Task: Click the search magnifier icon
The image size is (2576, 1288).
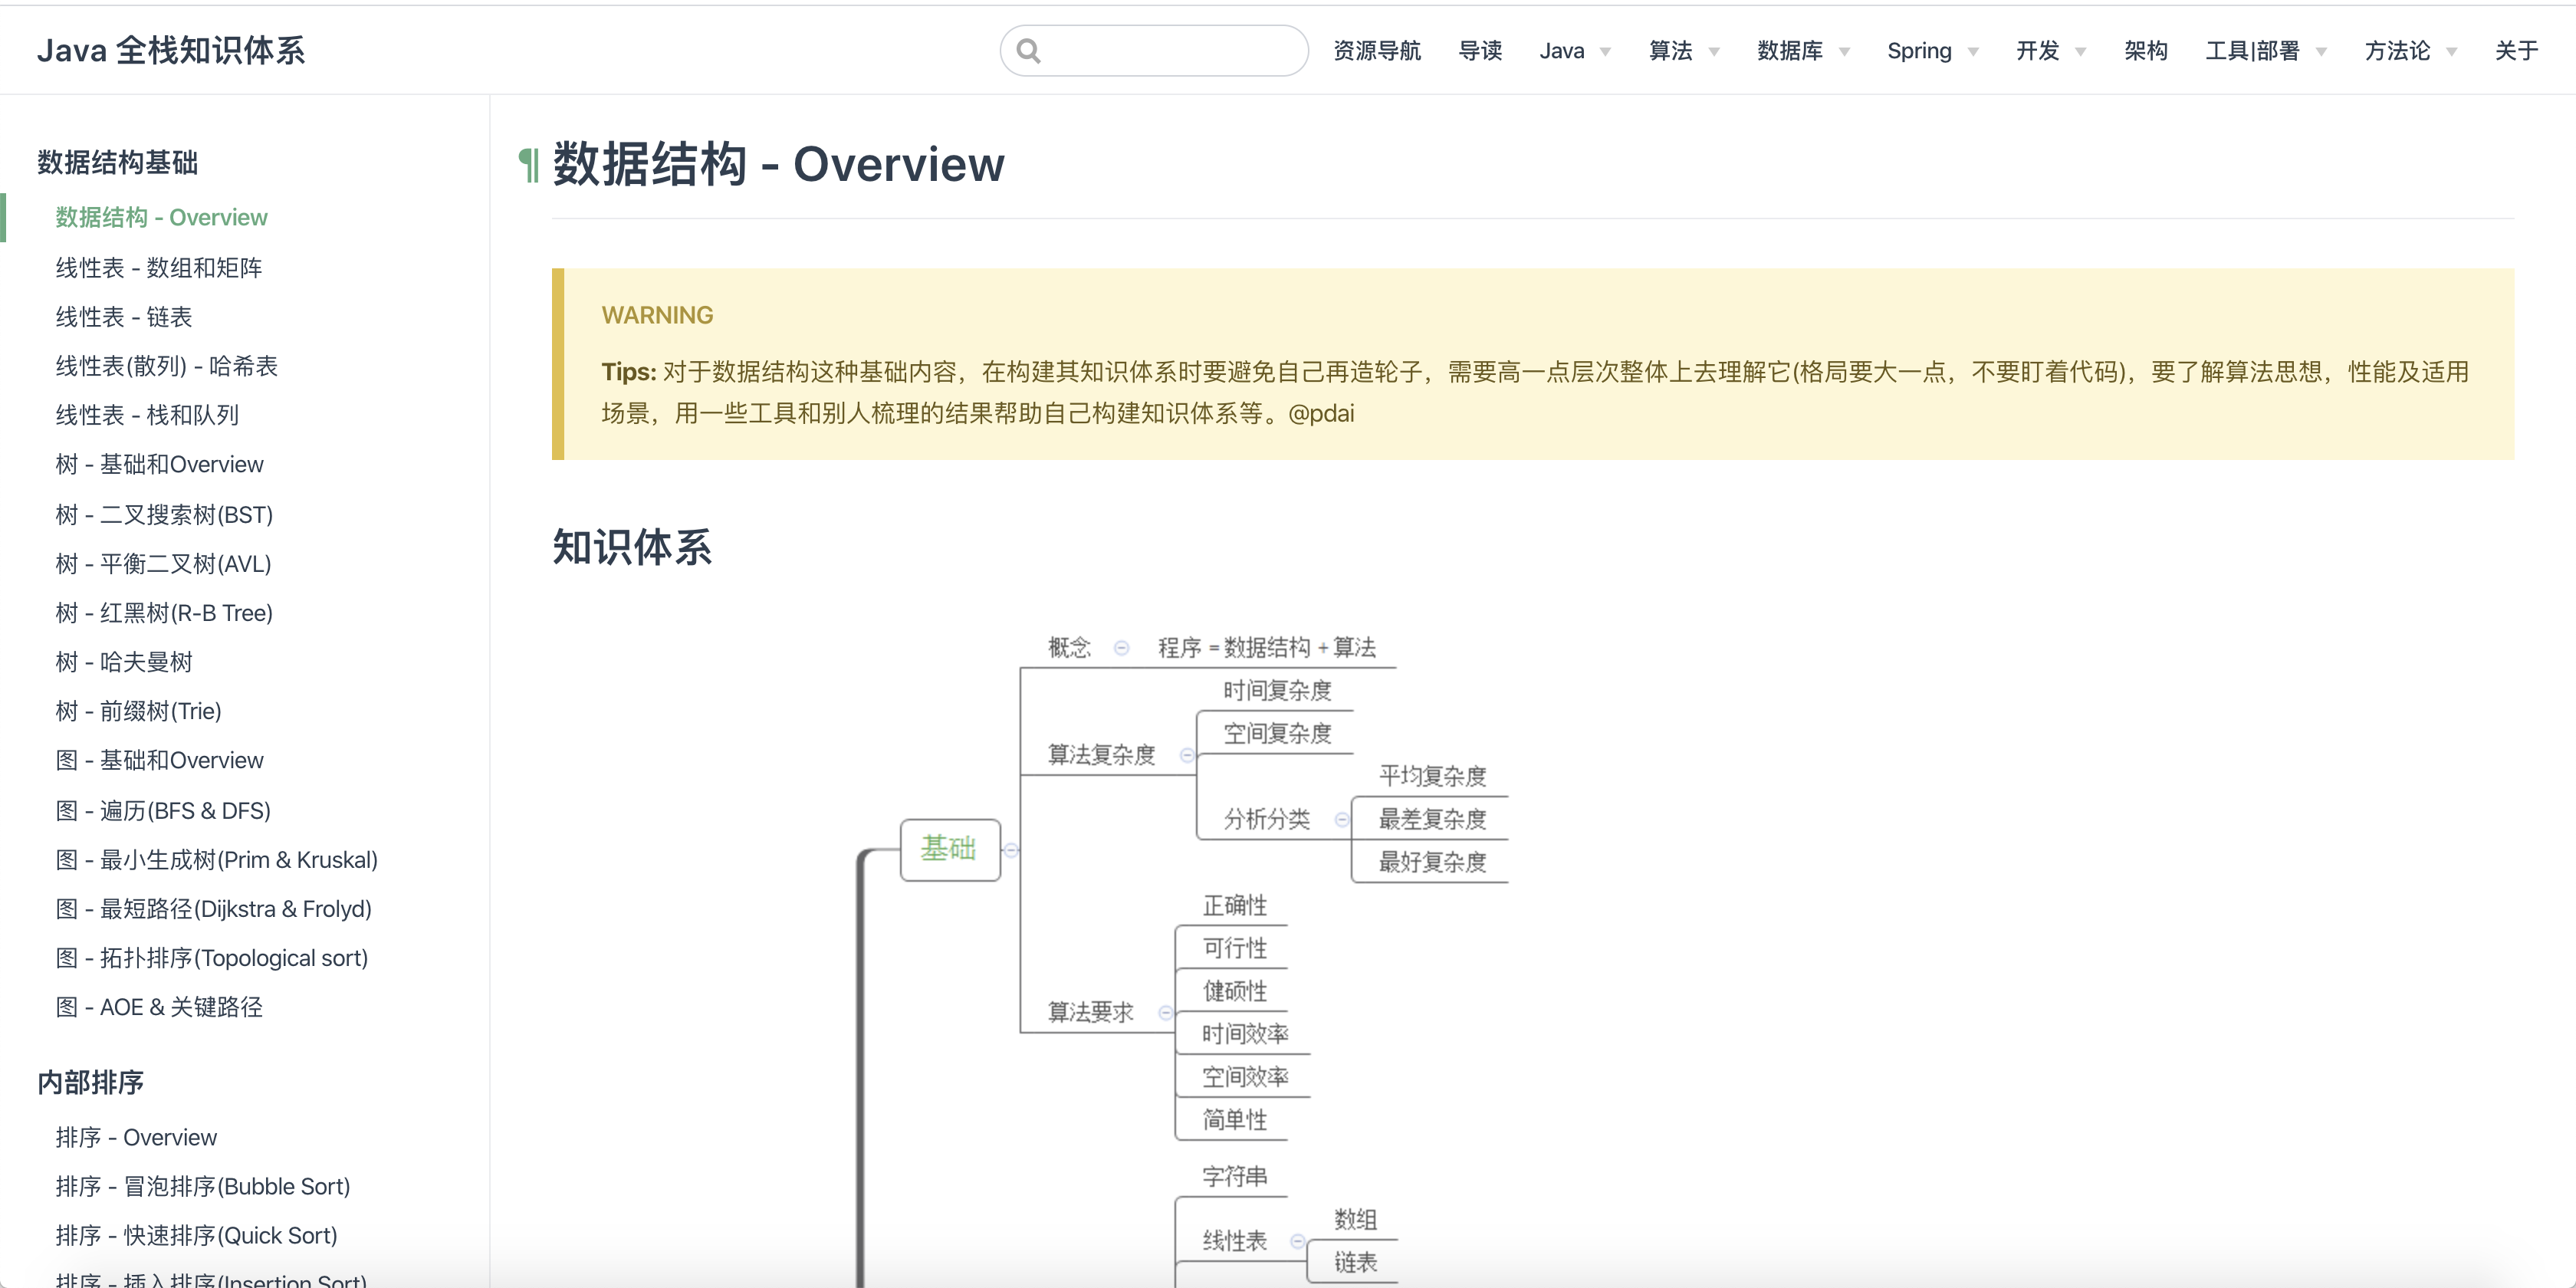Action: pos(1028,50)
